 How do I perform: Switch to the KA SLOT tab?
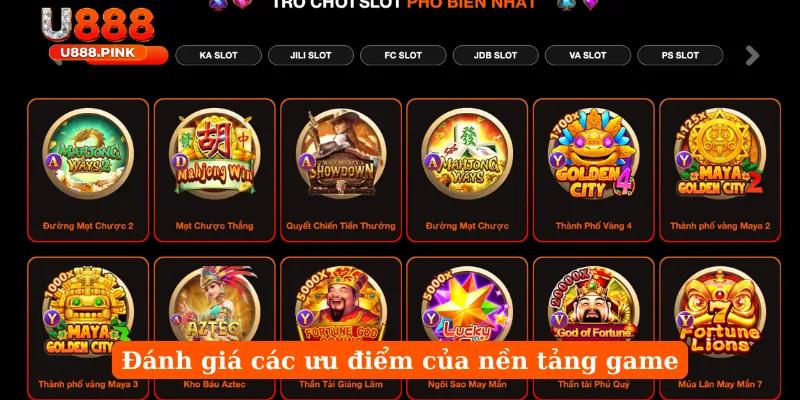[x=218, y=56]
